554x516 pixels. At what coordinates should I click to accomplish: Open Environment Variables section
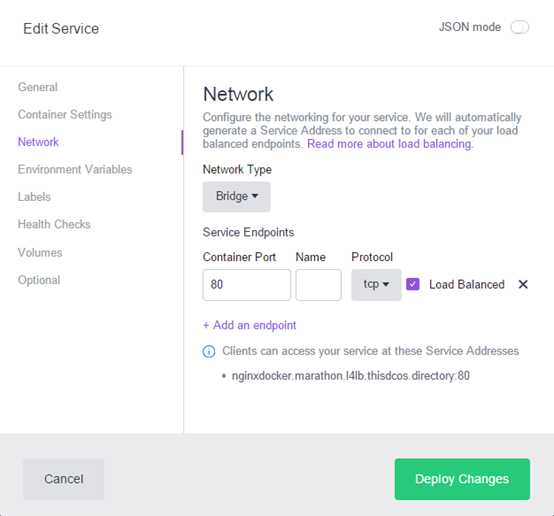[75, 169]
